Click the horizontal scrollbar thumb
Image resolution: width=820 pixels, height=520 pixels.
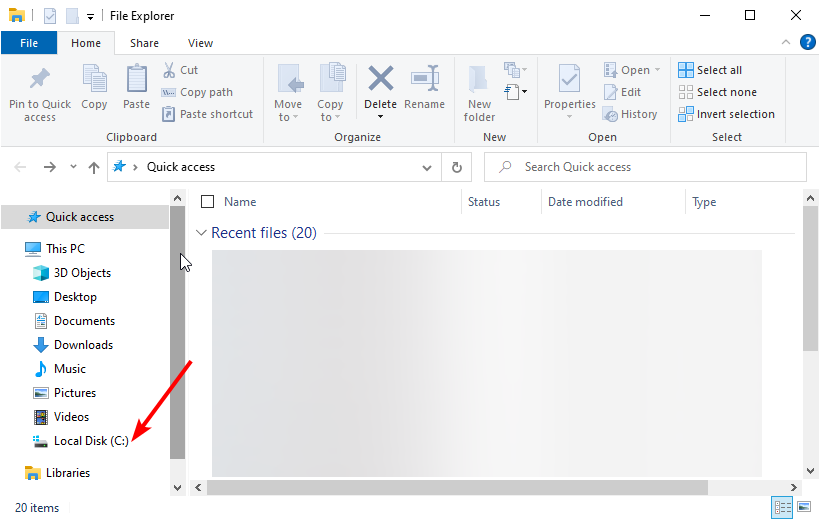457,487
